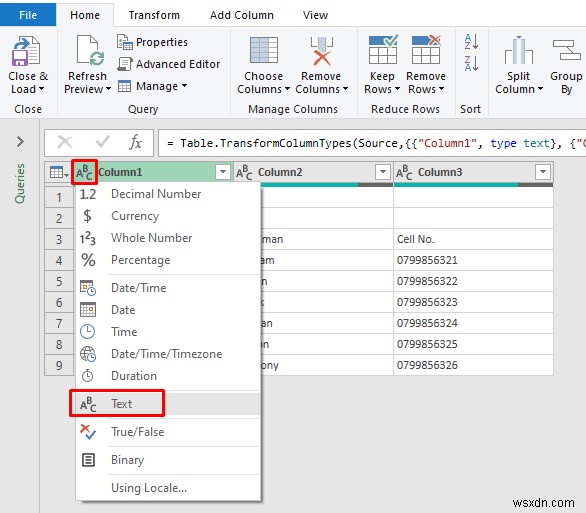Open the Keep Rows dropdown arrow
This screenshot has height=513, width=586.
[x=397, y=89]
